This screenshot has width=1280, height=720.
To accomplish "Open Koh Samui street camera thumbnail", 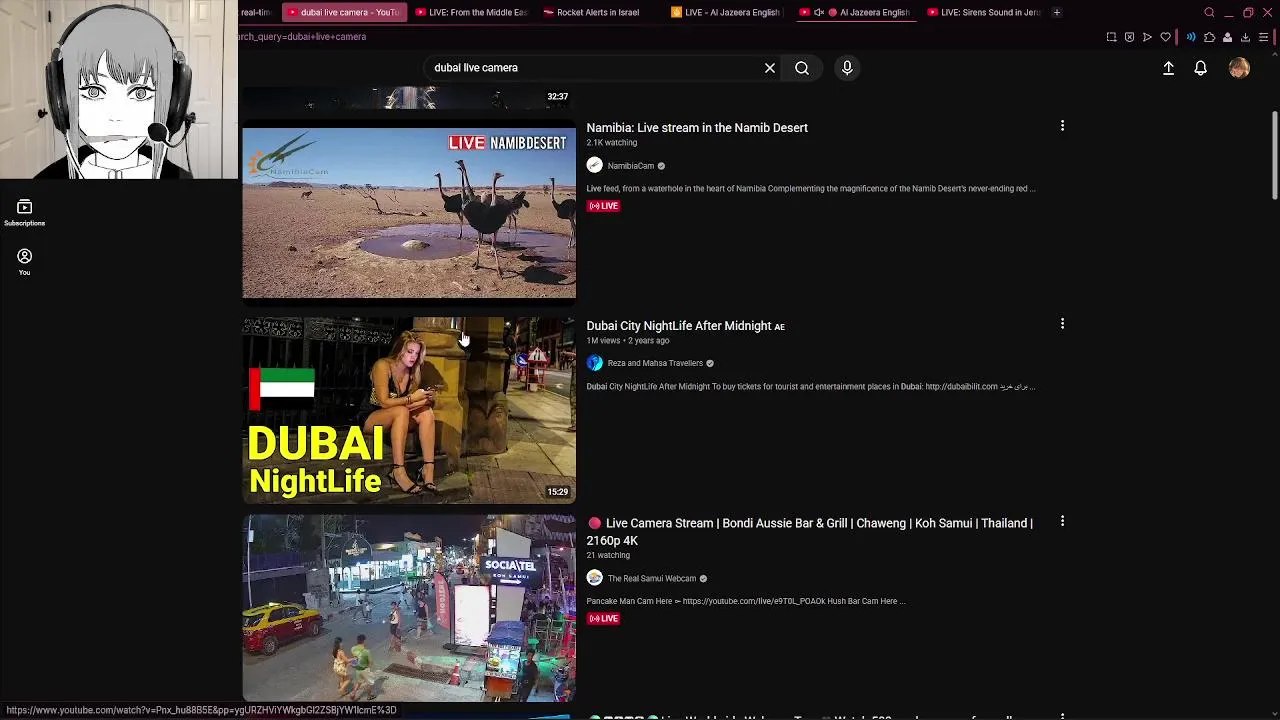I will pyautogui.click(x=409, y=608).
